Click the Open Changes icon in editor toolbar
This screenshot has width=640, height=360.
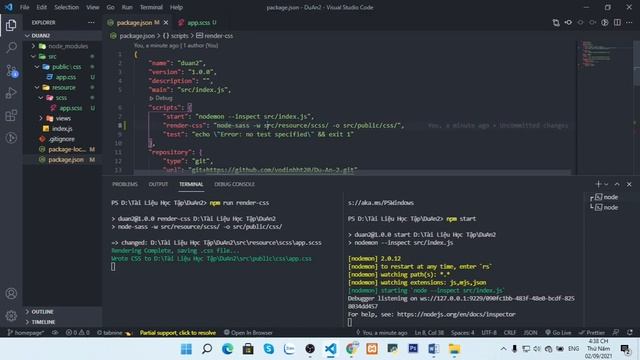point(556,22)
